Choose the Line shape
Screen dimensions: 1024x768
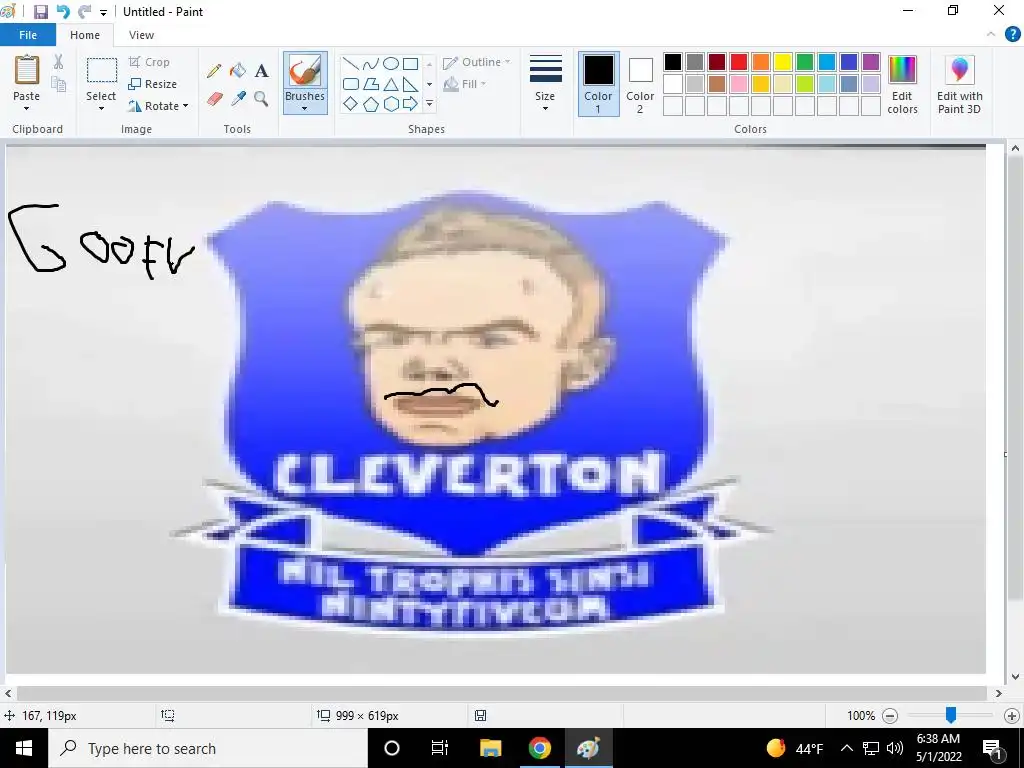(351, 64)
